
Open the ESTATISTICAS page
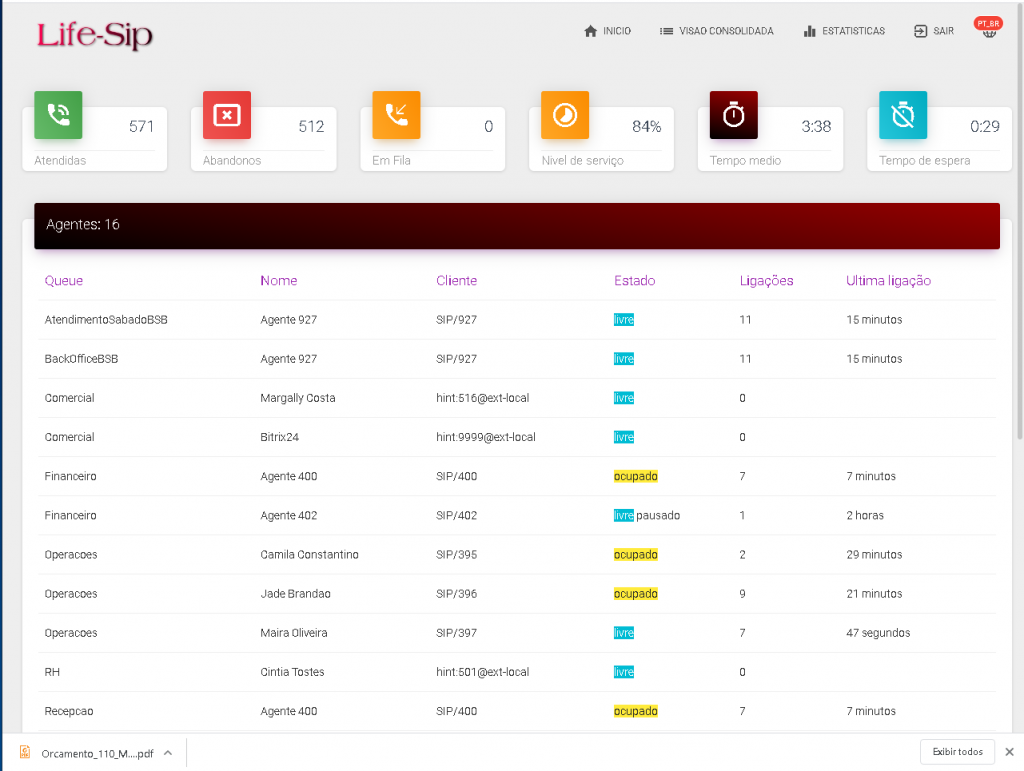pyautogui.click(x=844, y=31)
